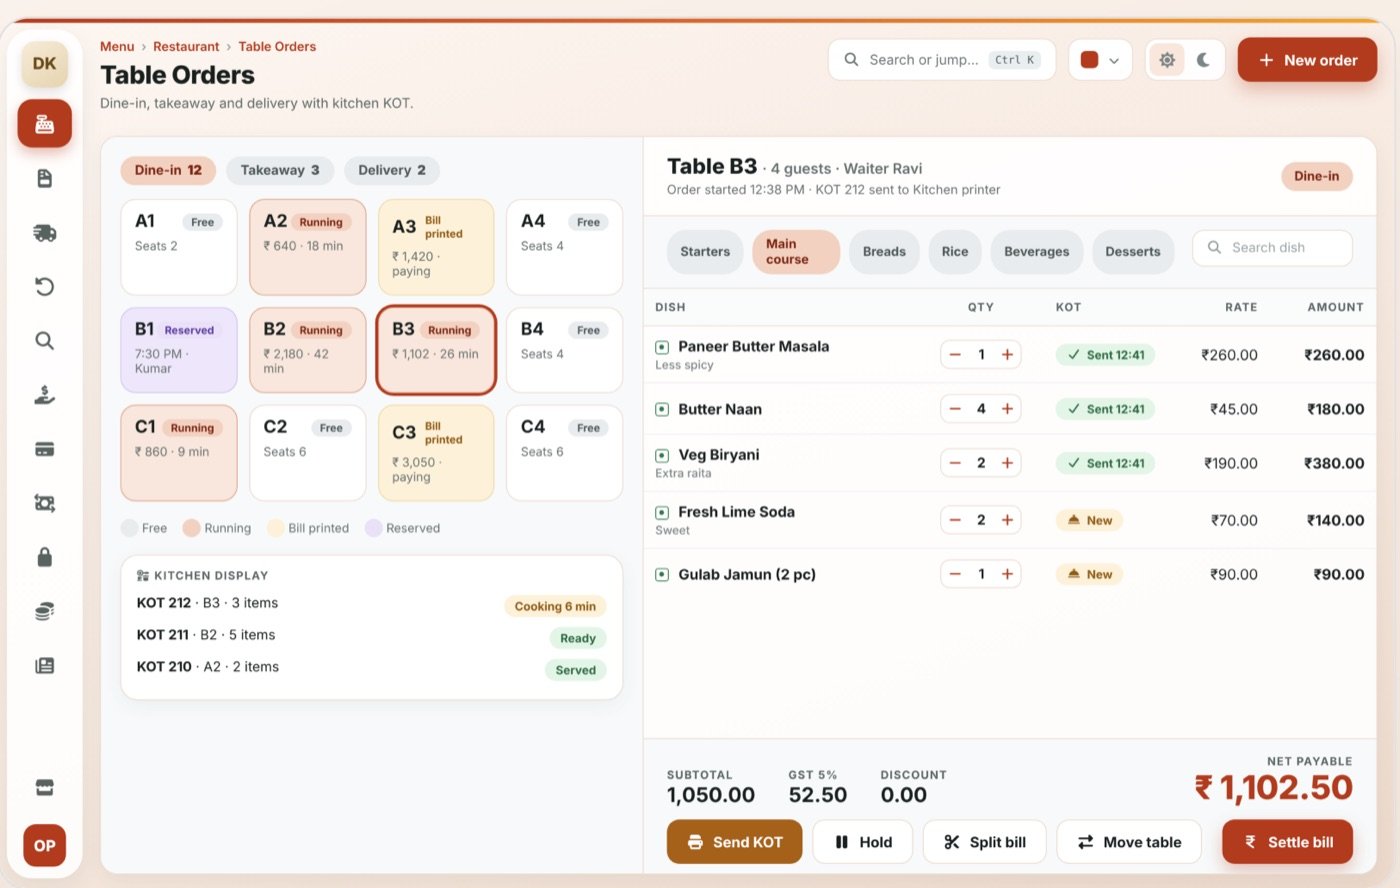Open the delivery truck icon in sidebar

tap(44, 233)
